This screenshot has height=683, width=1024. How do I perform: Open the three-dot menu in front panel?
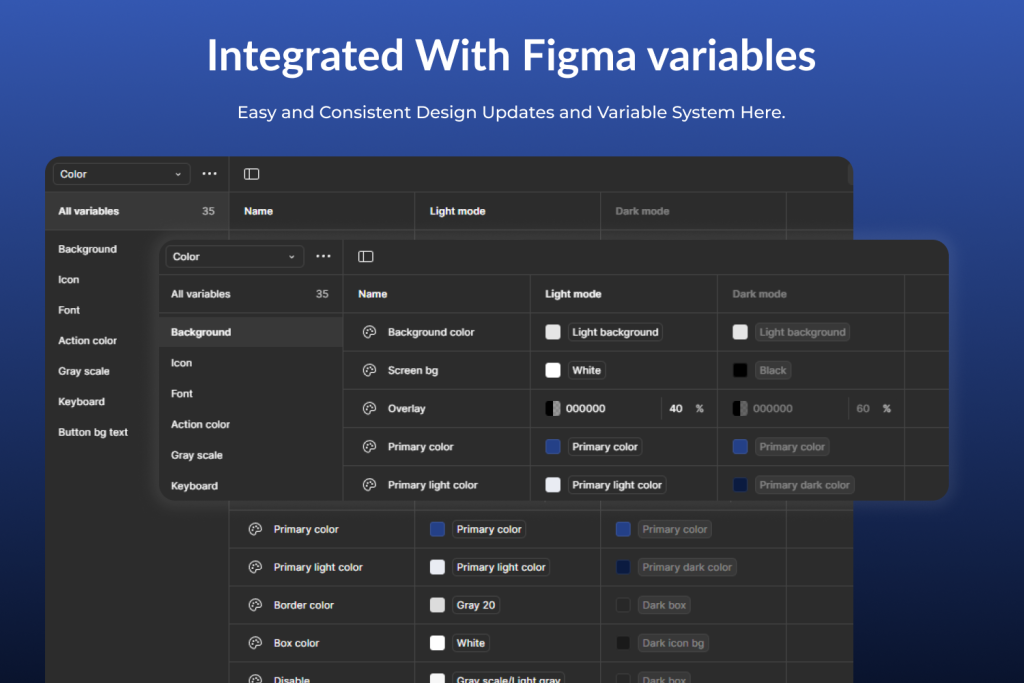tap(323, 257)
